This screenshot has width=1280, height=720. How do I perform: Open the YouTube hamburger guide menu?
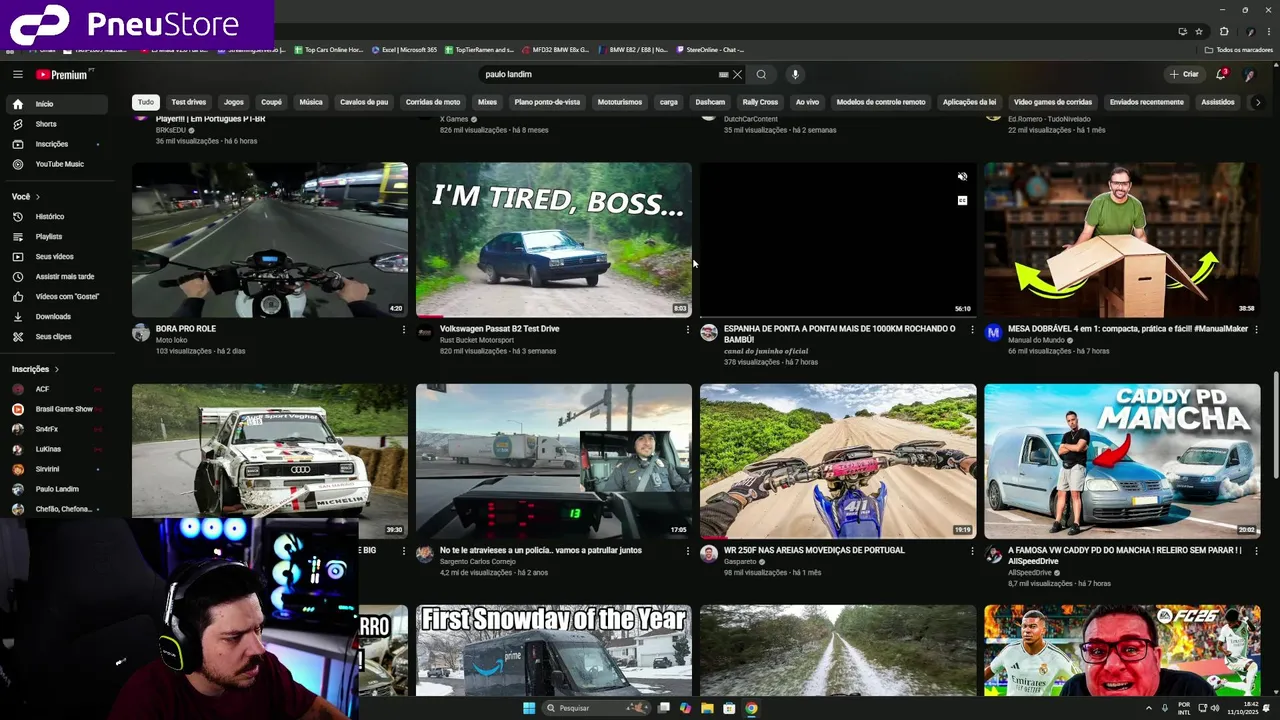(x=17, y=74)
